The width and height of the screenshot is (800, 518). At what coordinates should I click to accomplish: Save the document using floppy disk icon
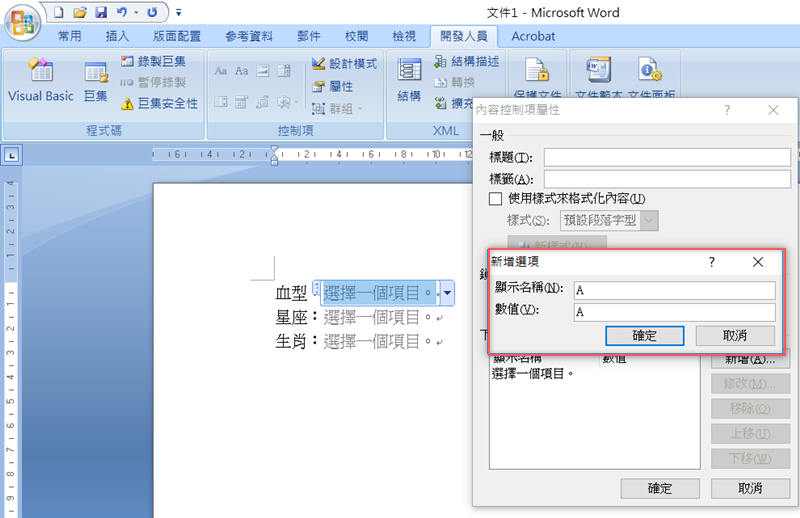(x=101, y=12)
